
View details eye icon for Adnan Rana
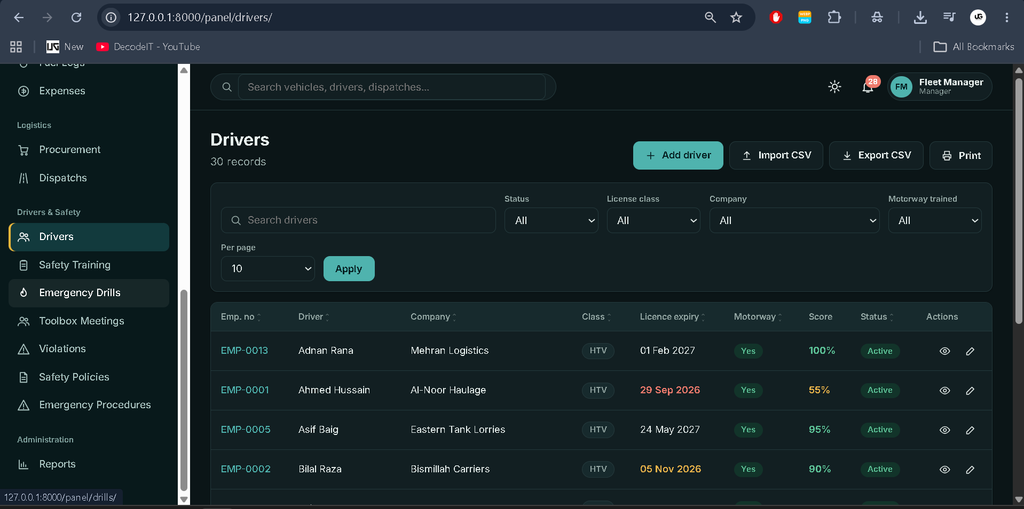coord(944,351)
